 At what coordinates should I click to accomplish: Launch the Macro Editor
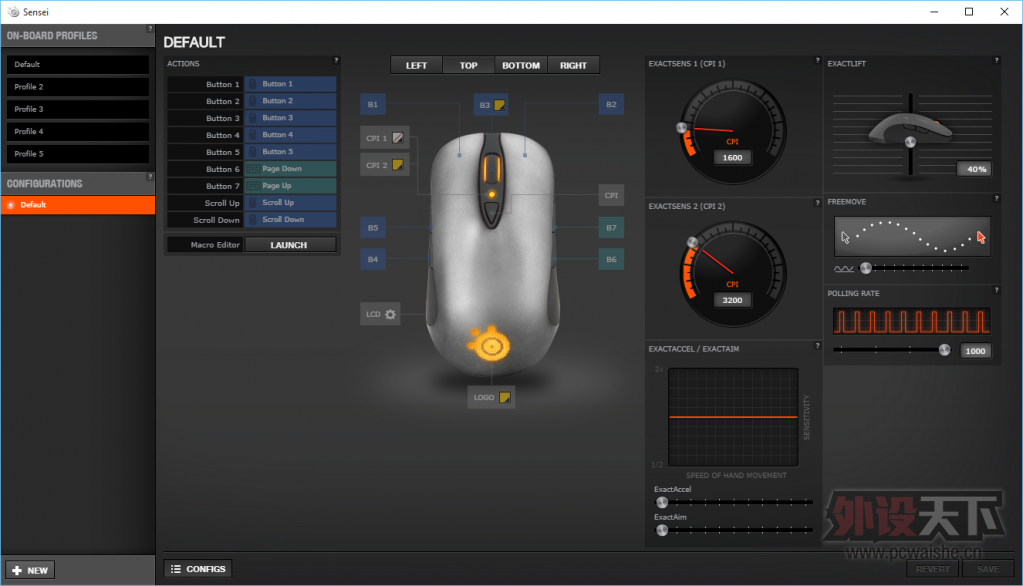pos(290,245)
